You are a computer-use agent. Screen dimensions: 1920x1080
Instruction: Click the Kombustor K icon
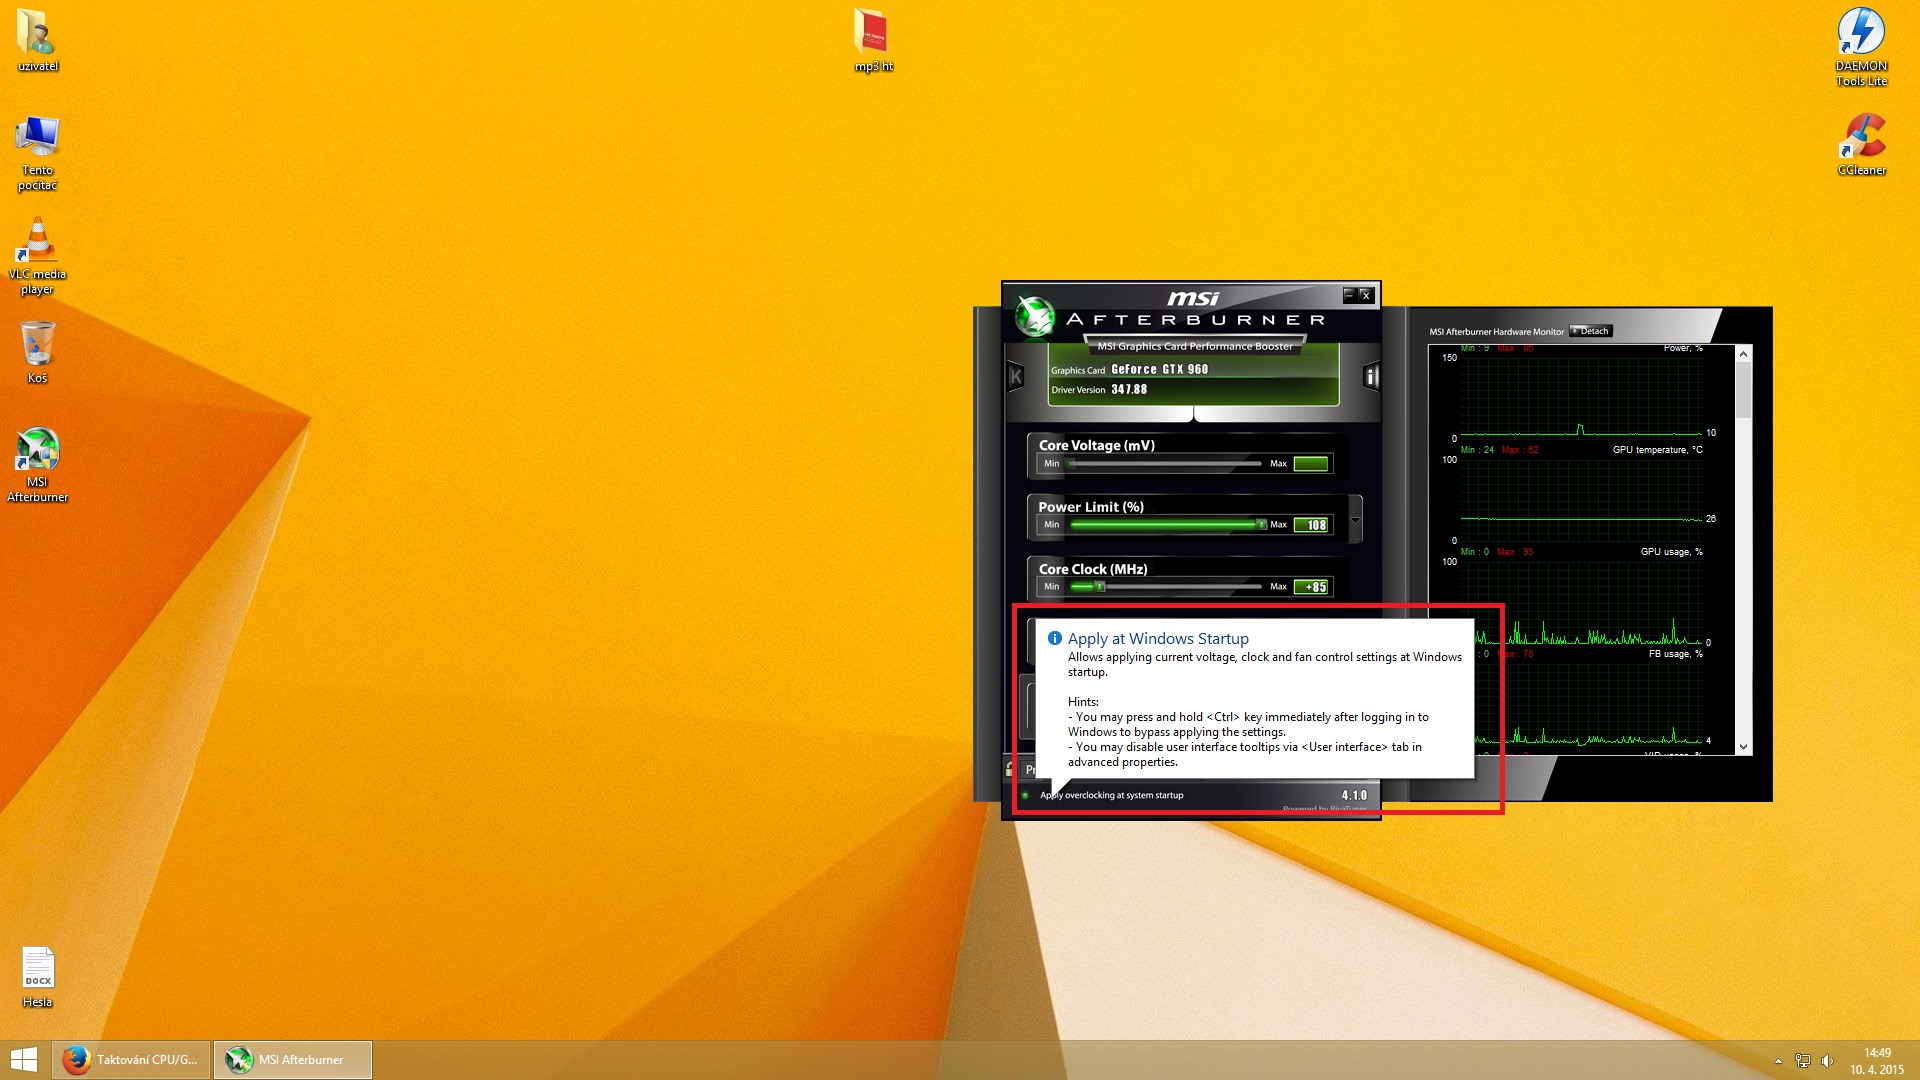coord(1015,377)
